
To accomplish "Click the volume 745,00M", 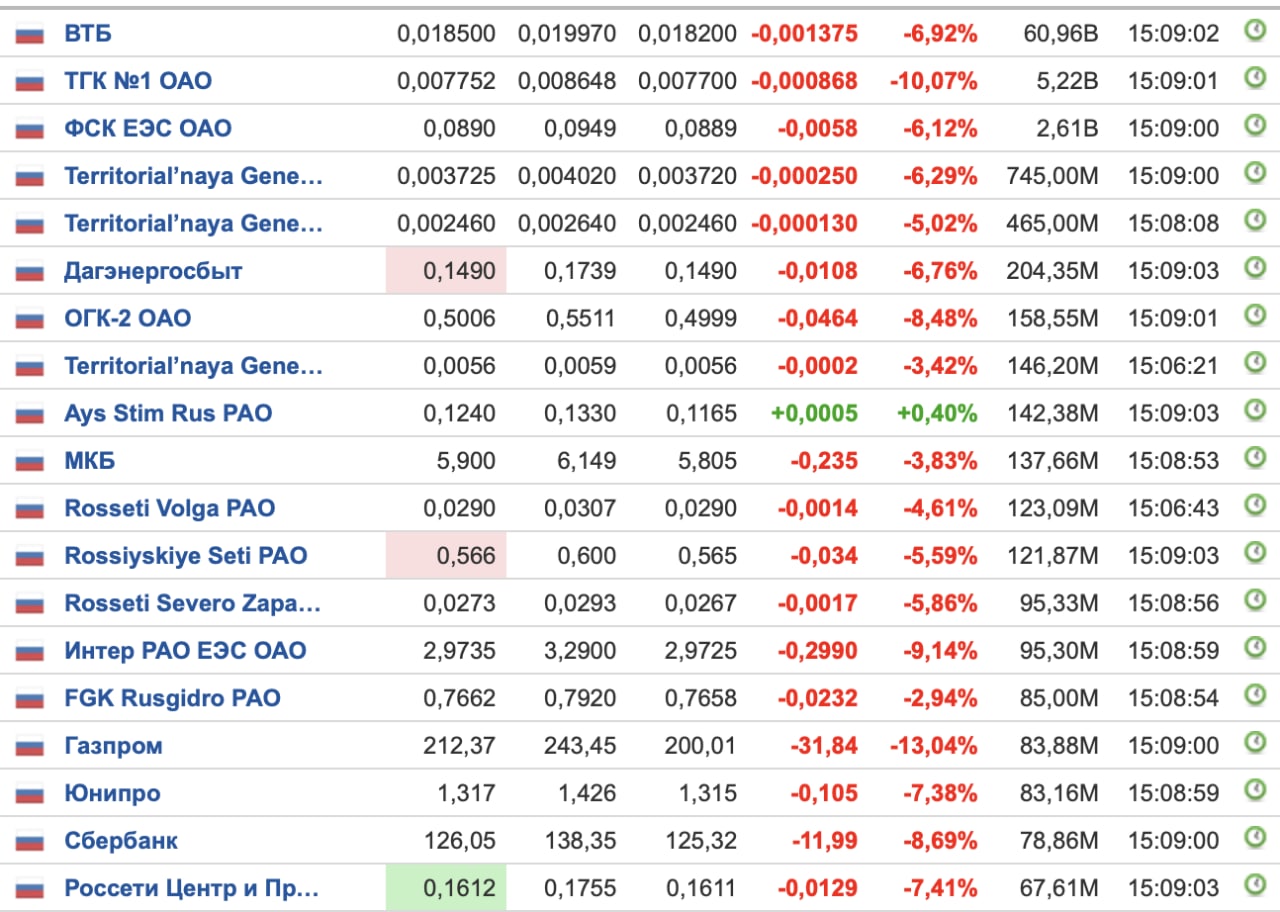I will coord(1052,176).
